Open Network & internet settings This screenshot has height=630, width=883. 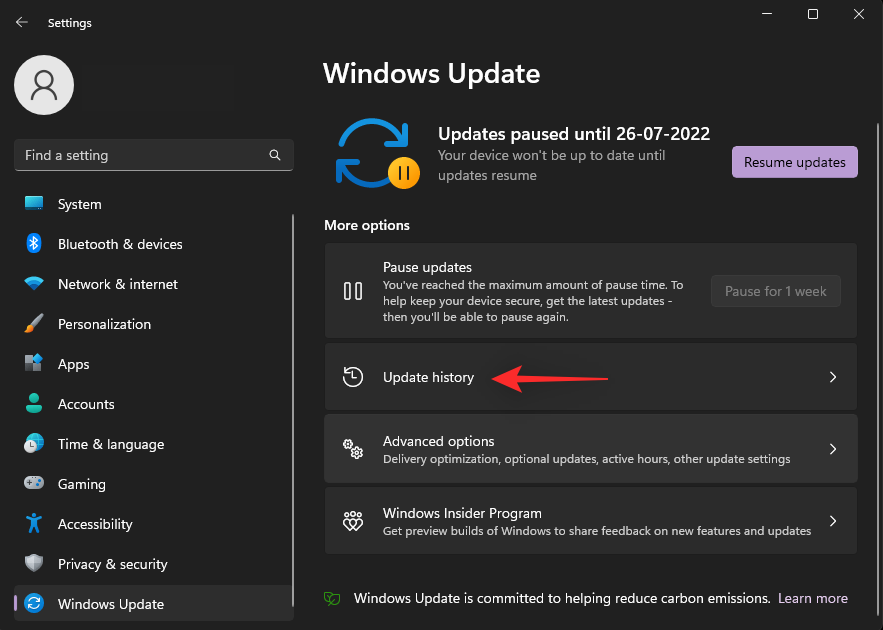click(x=117, y=284)
